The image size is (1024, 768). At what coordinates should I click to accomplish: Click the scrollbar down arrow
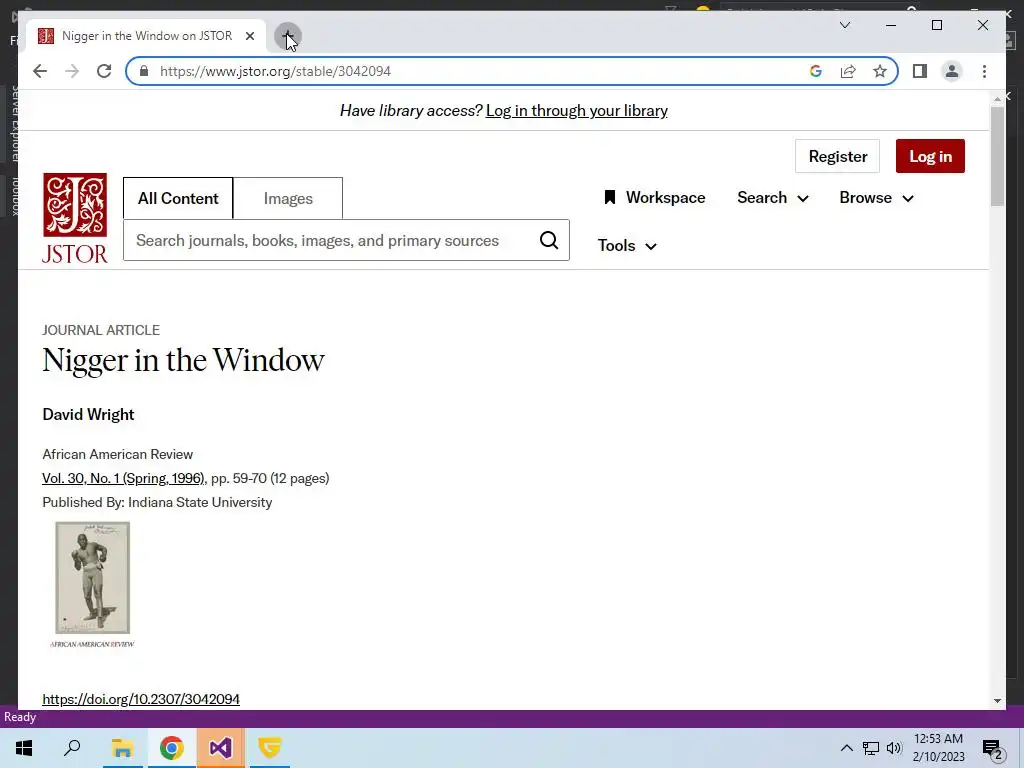click(997, 701)
